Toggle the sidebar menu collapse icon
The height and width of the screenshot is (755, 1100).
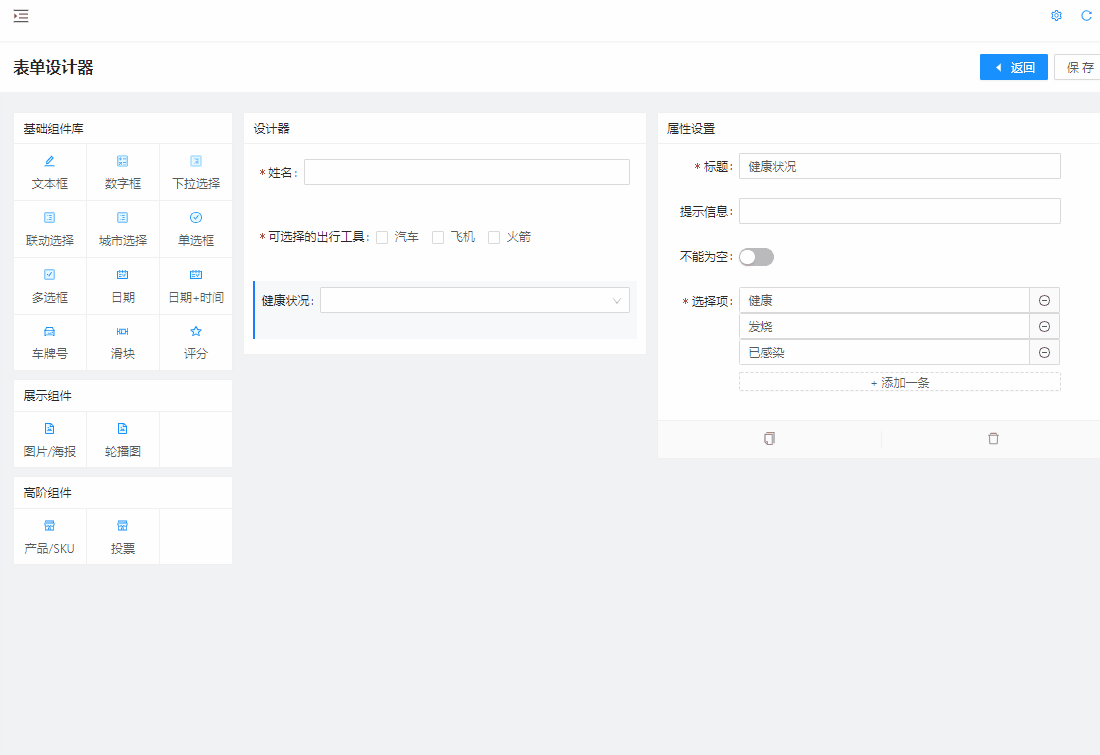click(x=21, y=16)
